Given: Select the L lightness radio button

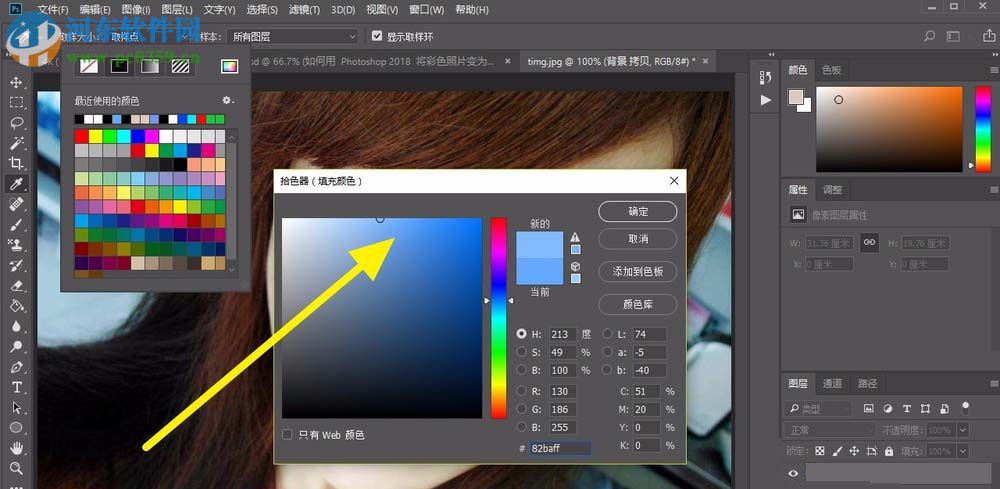Looking at the screenshot, I should (607, 334).
